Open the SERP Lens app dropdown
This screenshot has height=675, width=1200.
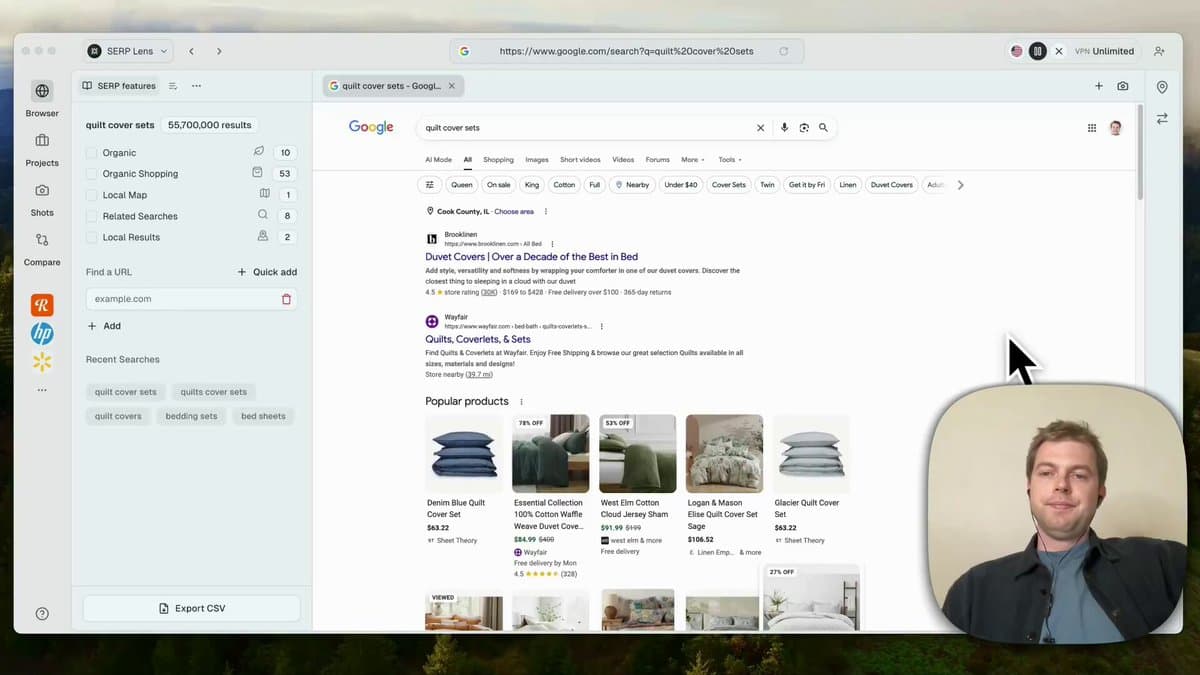127,51
